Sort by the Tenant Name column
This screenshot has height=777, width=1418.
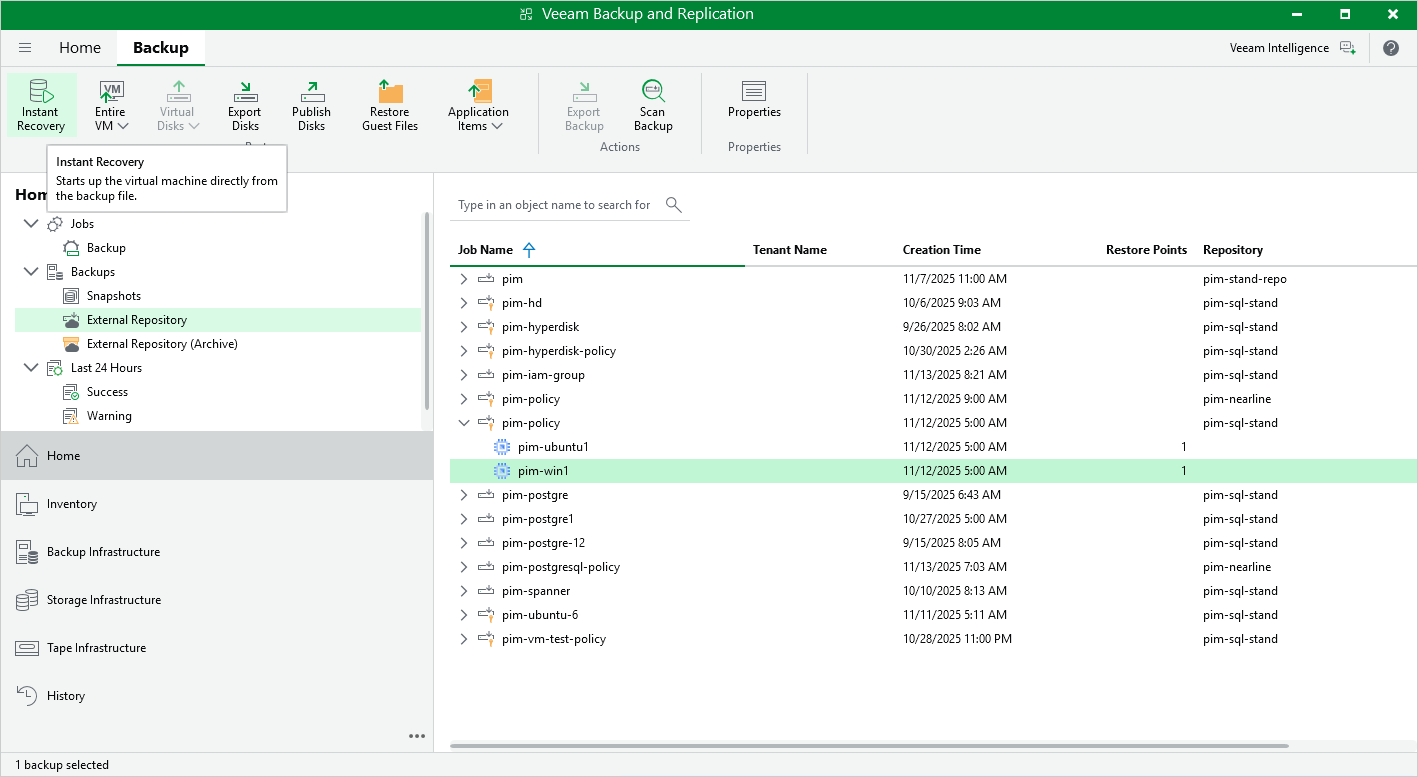tap(790, 250)
